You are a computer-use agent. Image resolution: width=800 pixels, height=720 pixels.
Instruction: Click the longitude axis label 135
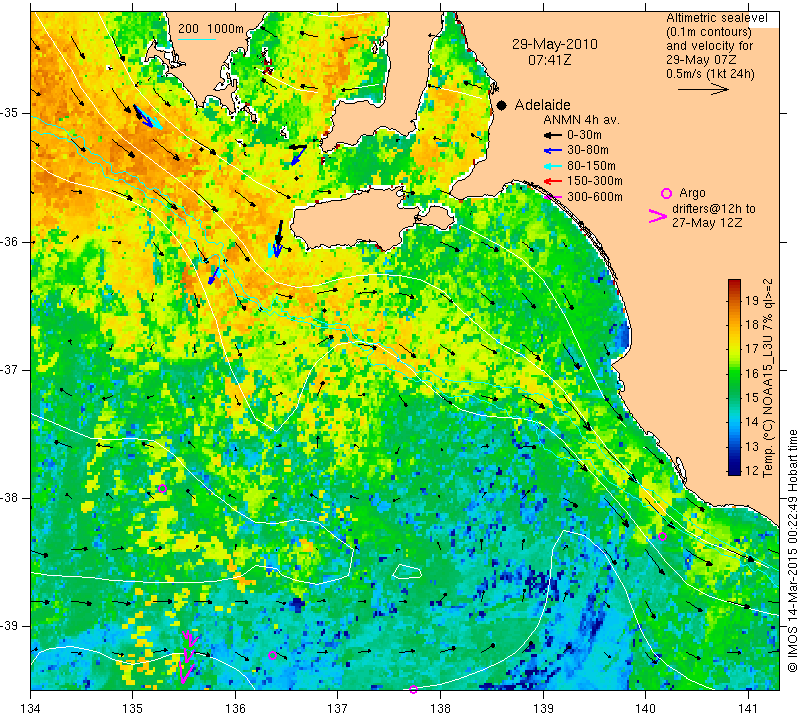tap(133, 708)
